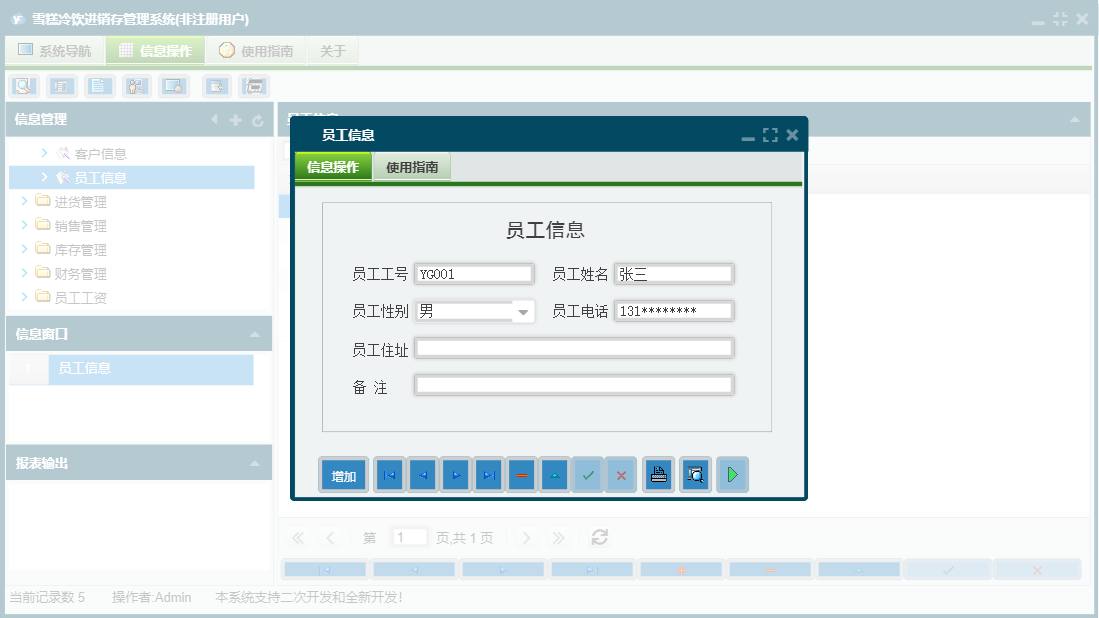Click the print icon in the employee dialog
Viewport: 1099px width, 618px height.
[658, 475]
